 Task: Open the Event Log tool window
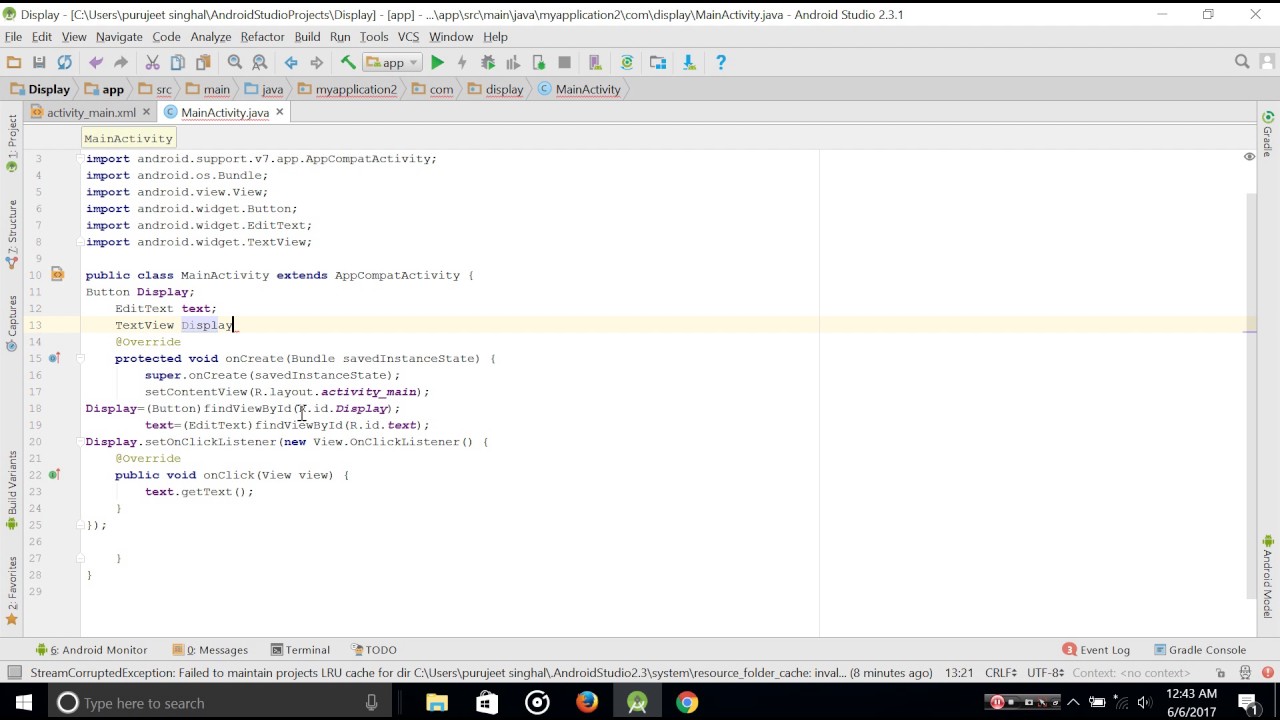coord(1096,650)
